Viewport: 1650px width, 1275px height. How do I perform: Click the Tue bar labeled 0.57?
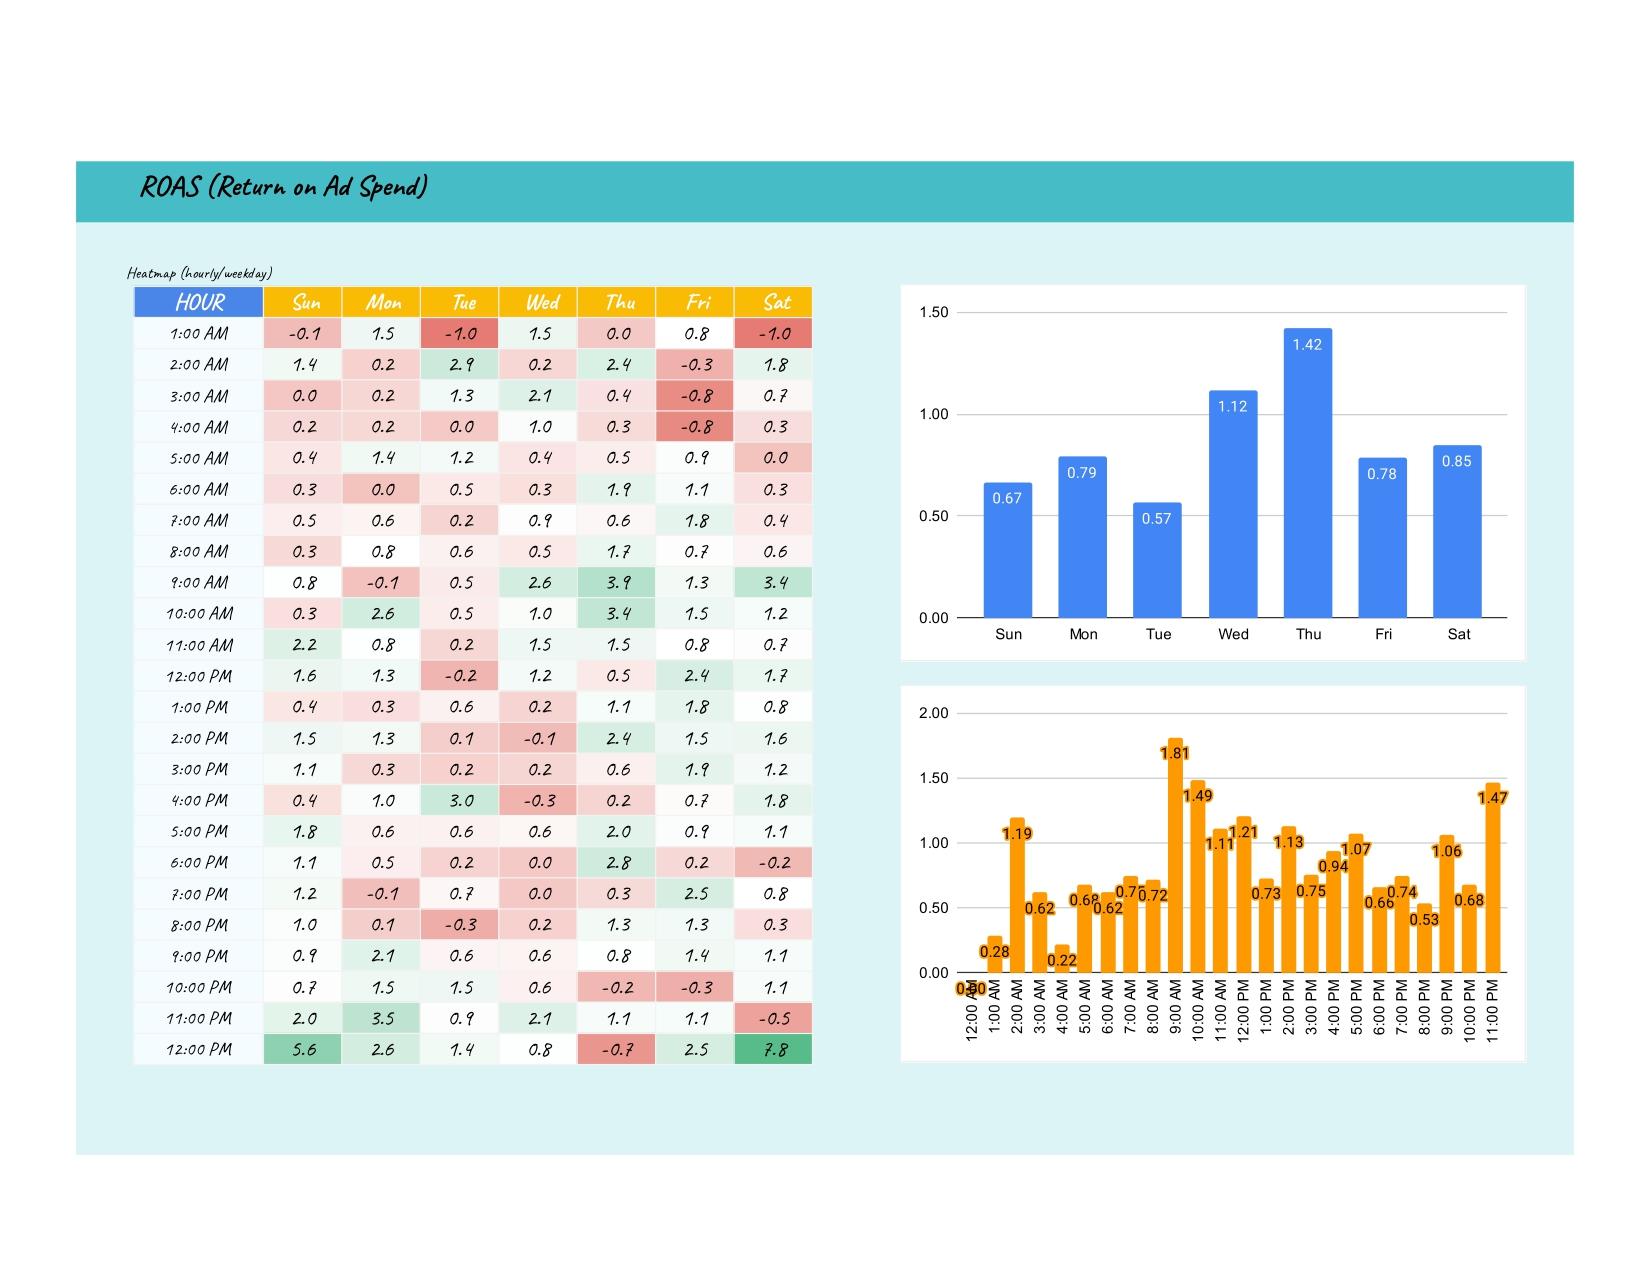(x=1157, y=560)
